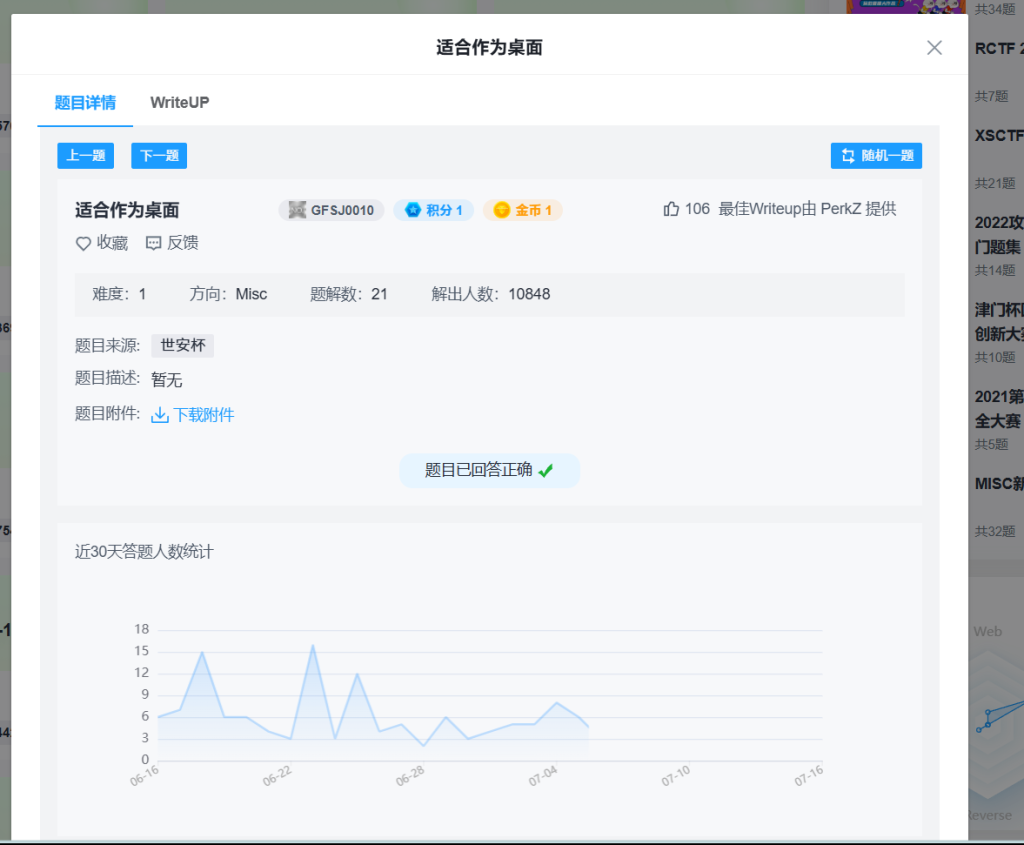Close the 适合作为桌面 dialog
This screenshot has height=845, width=1024.
pos(934,48)
